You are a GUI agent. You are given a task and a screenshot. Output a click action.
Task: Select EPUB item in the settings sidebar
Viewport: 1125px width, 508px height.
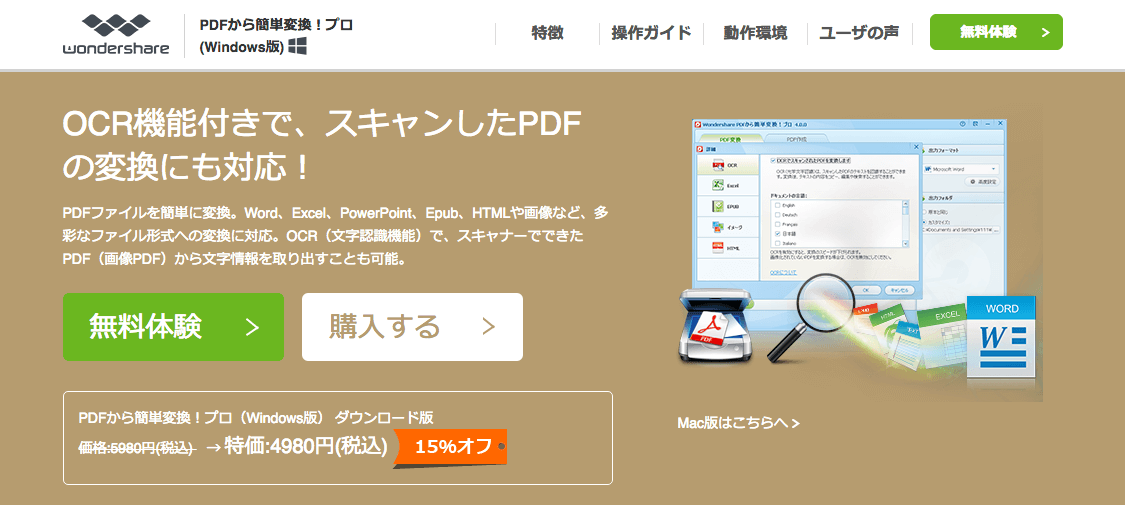tap(728, 206)
